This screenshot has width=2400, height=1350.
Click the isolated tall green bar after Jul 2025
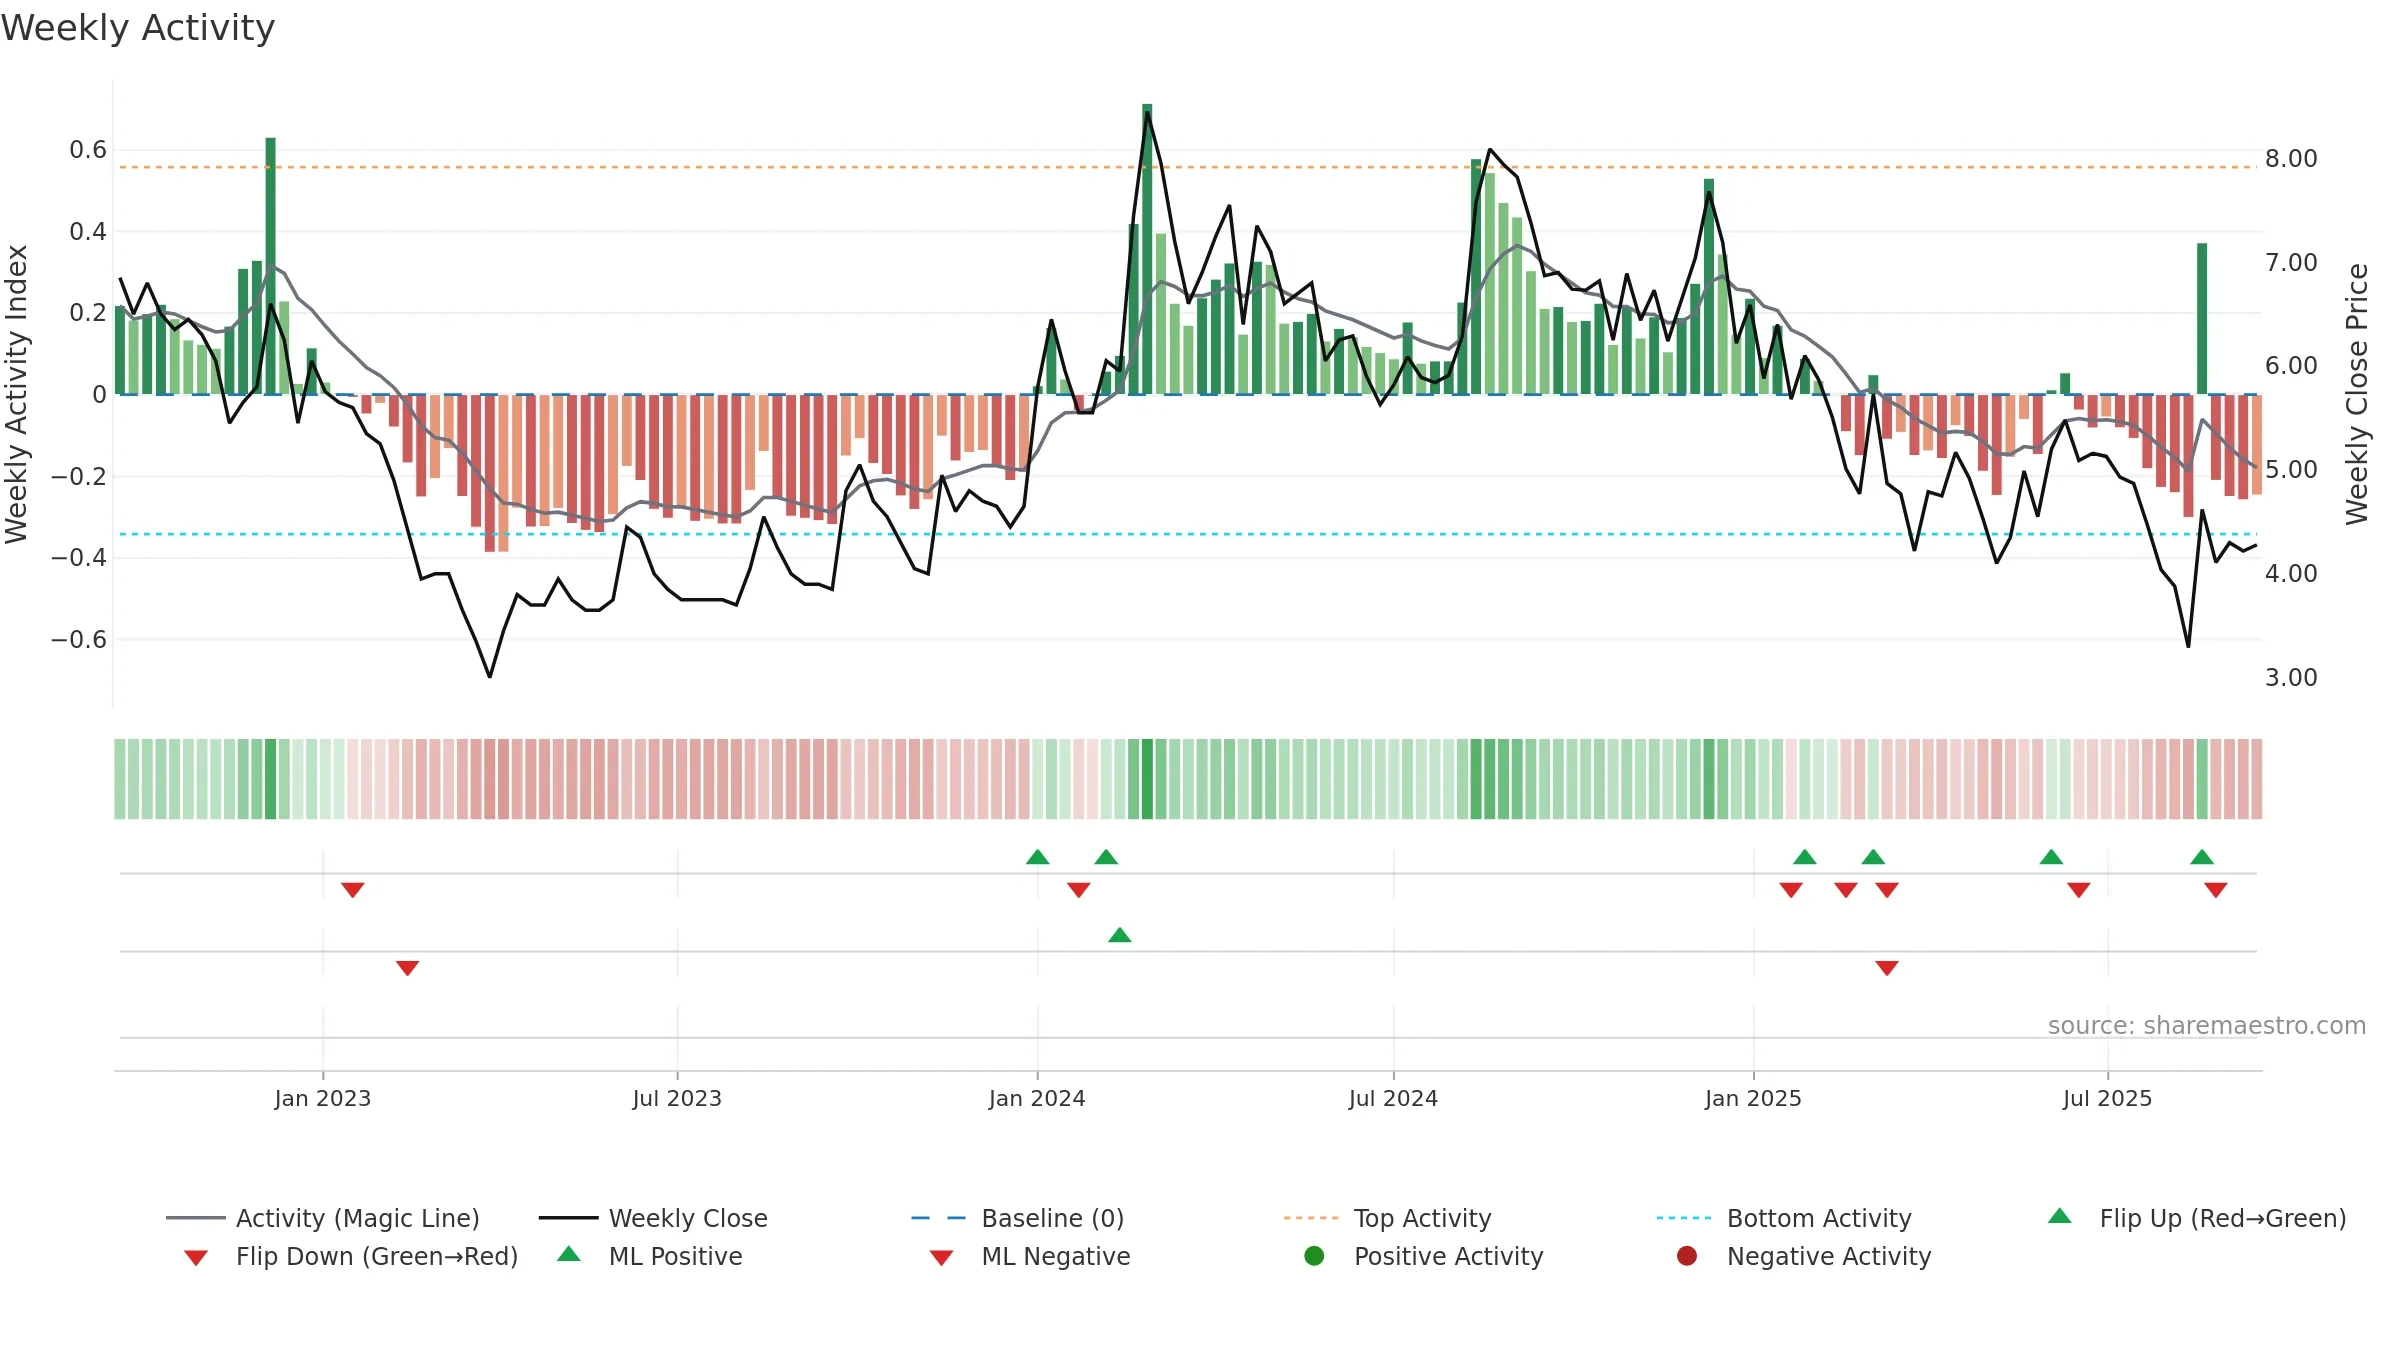(x=2202, y=319)
